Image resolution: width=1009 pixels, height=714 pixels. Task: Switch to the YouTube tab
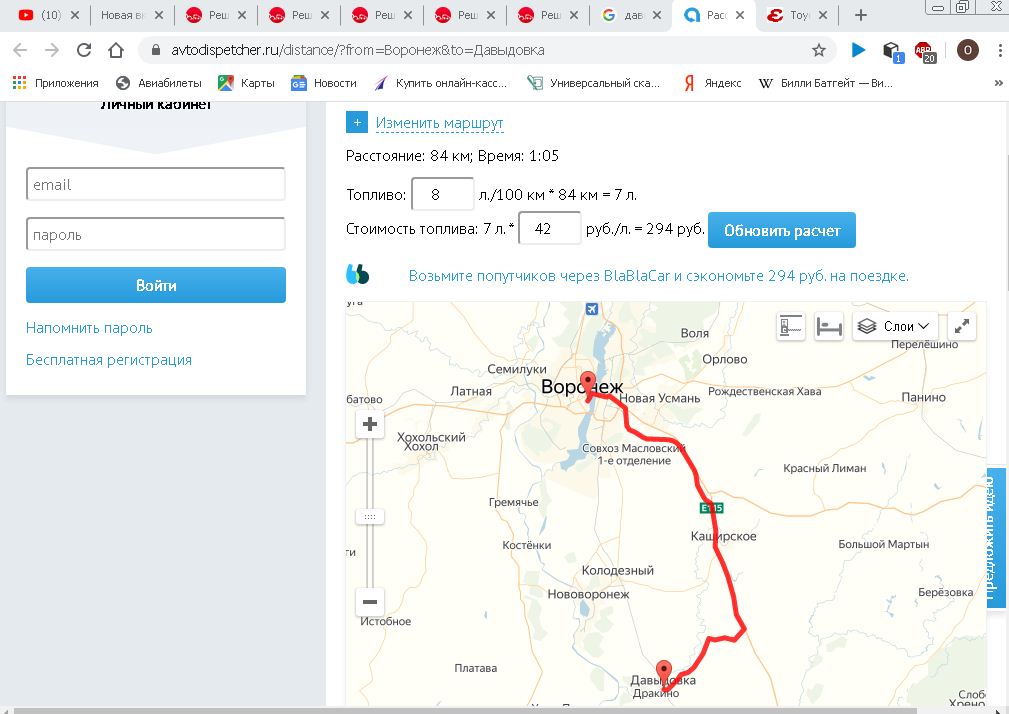click(x=45, y=15)
